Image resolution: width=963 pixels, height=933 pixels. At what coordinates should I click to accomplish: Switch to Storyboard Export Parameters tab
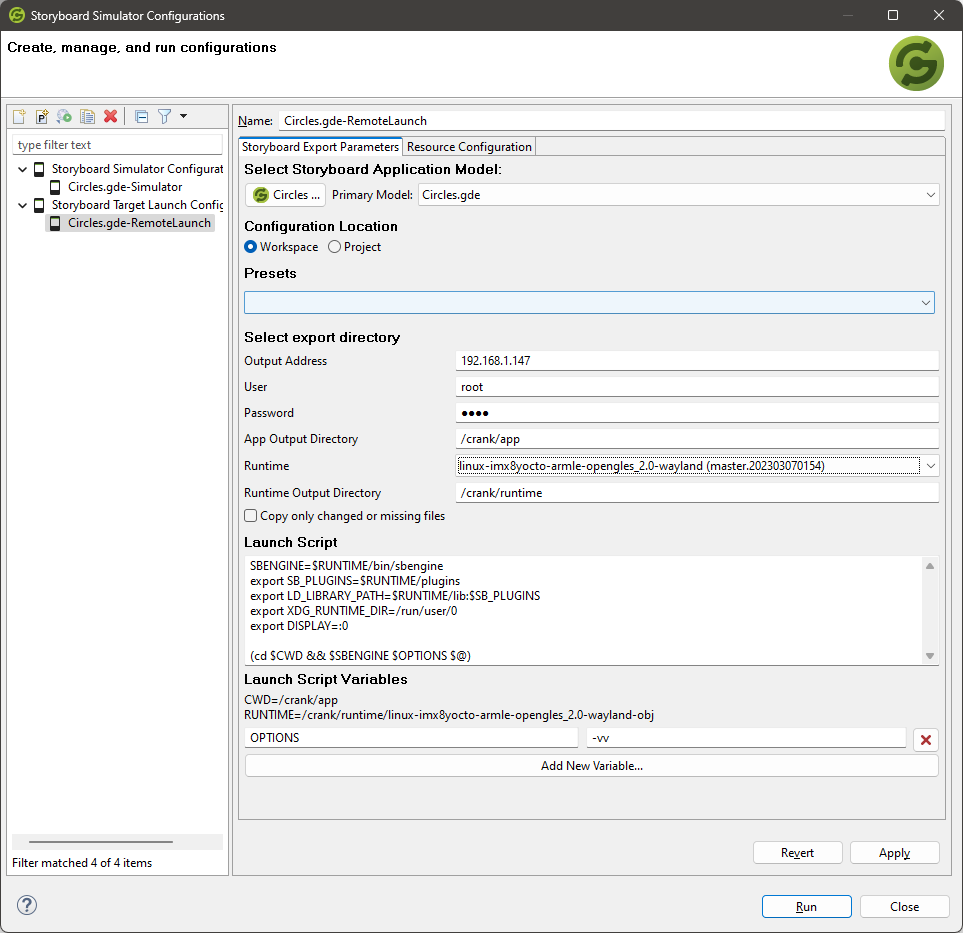point(320,147)
